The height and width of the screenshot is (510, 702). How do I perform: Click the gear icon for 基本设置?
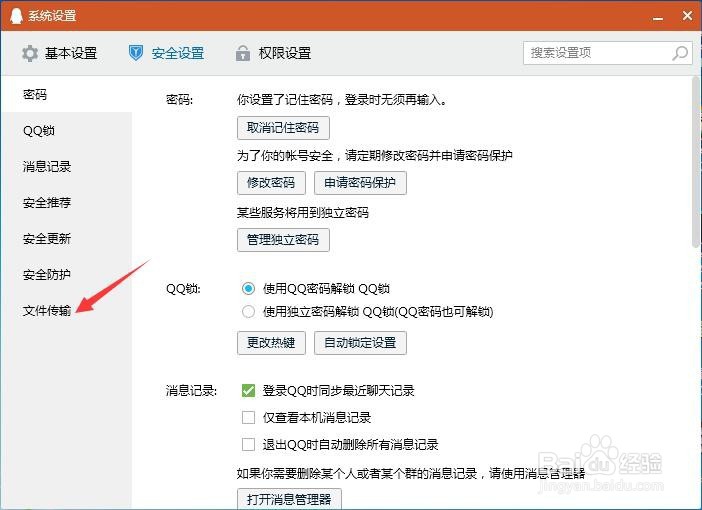pyautogui.click(x=30, y=53)
